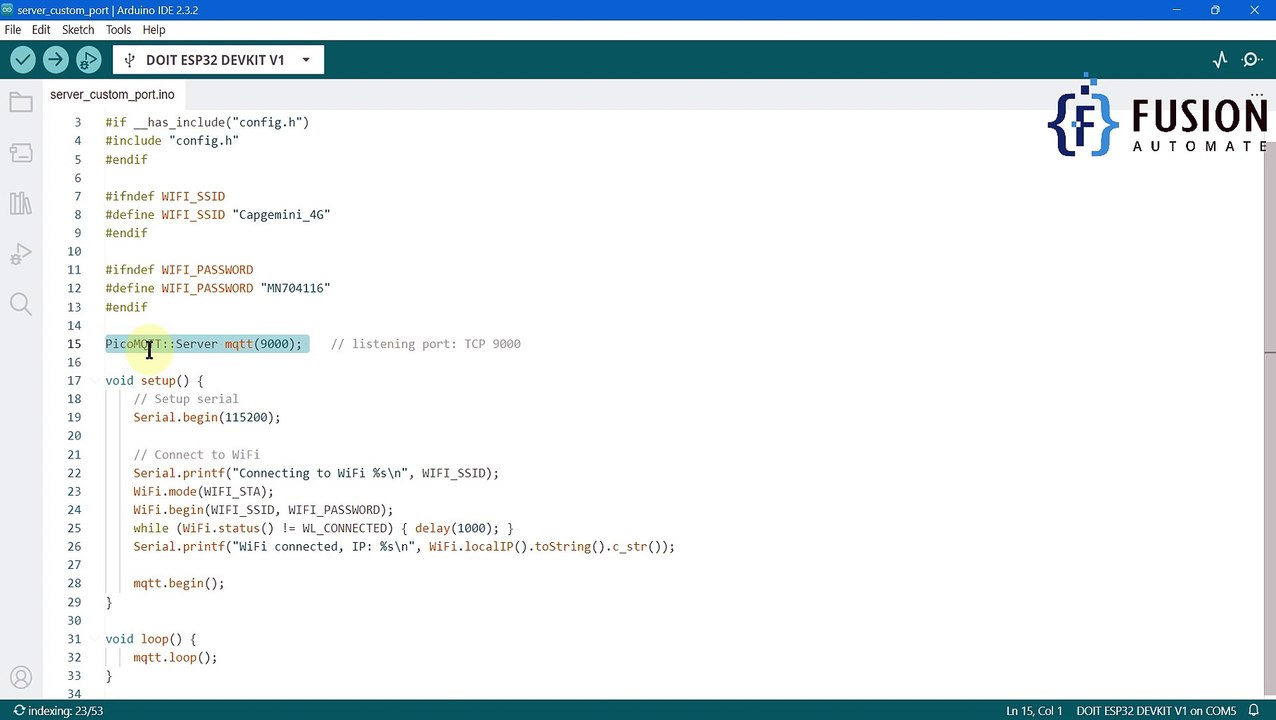Open the Boards Manager sidebar icon
The height and width of the screenshot is (720, 1276).
pos(21,153)
